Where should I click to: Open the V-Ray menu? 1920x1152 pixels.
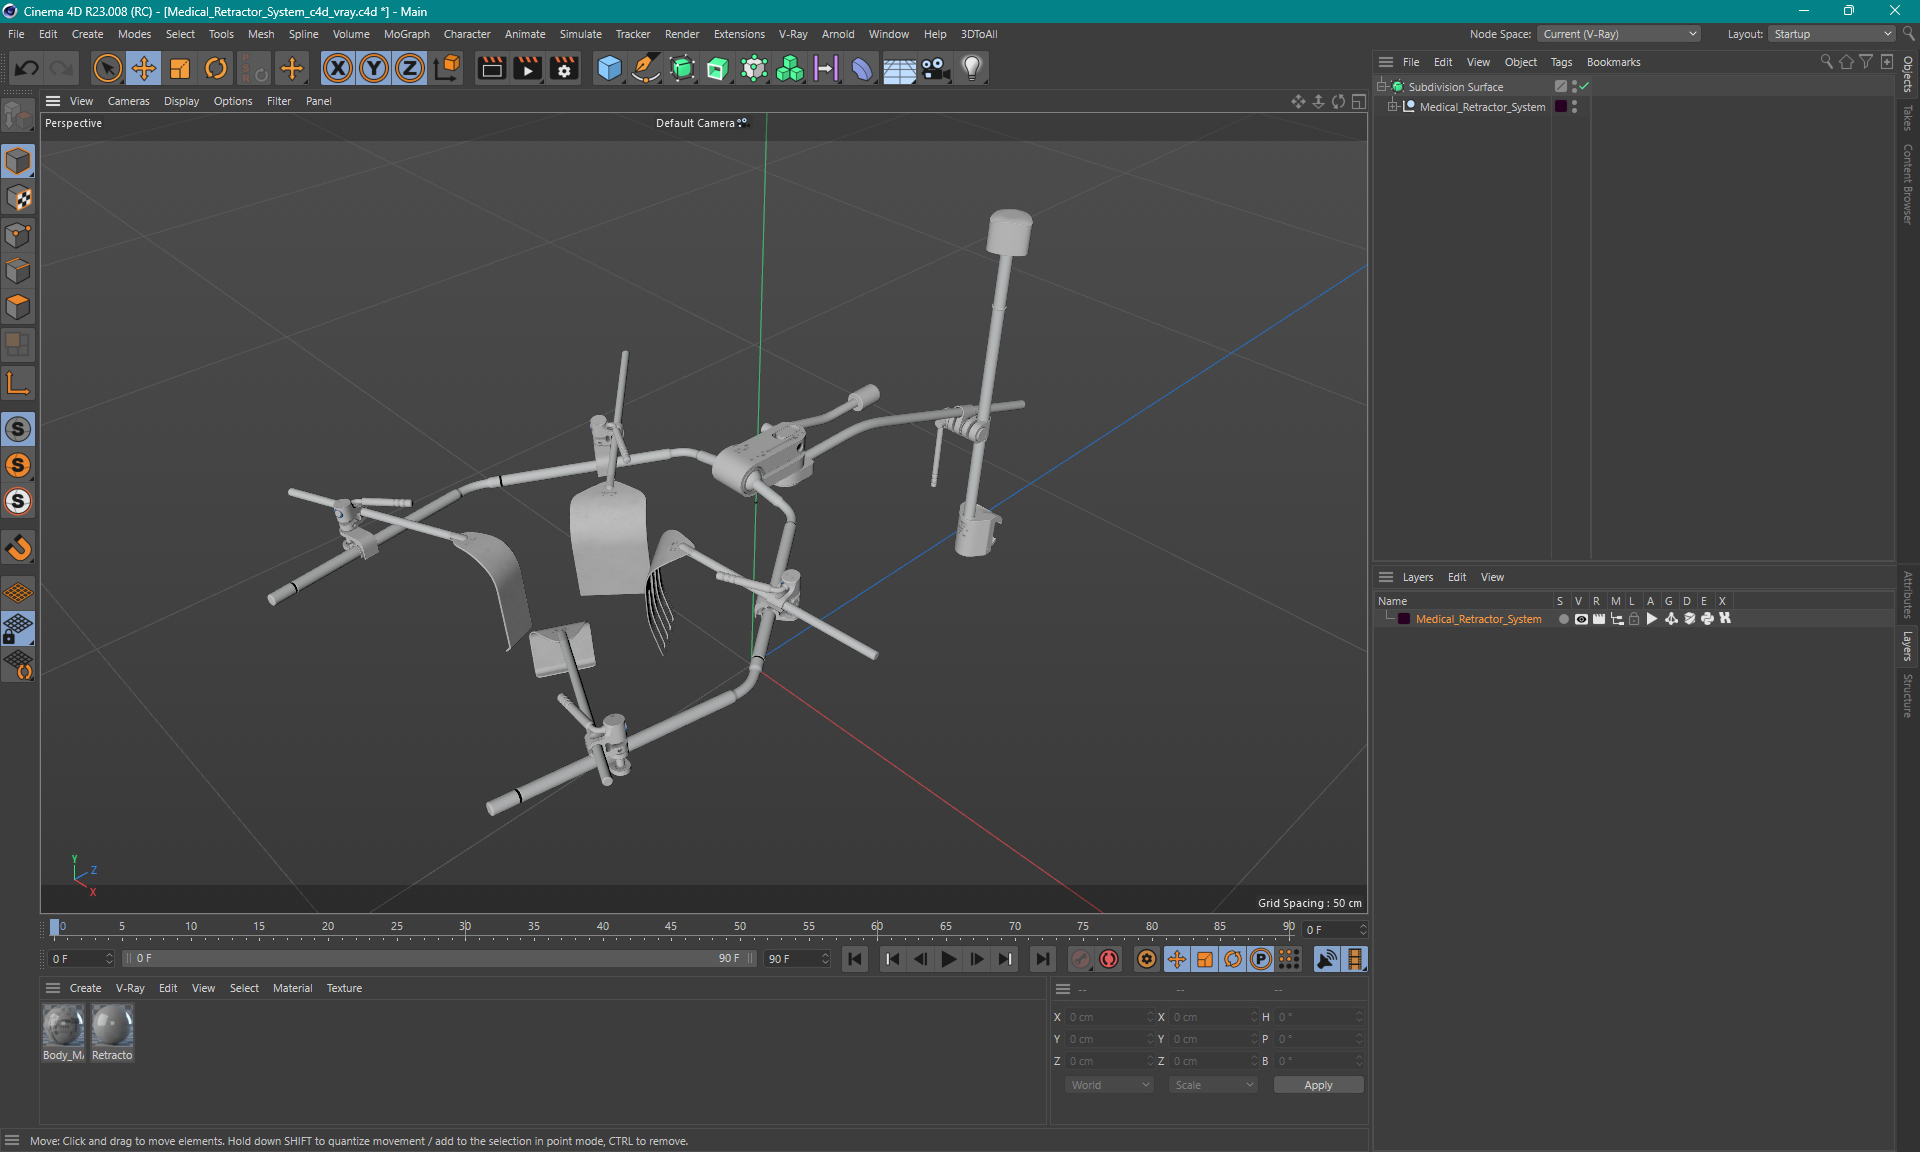tap(793, 34)
